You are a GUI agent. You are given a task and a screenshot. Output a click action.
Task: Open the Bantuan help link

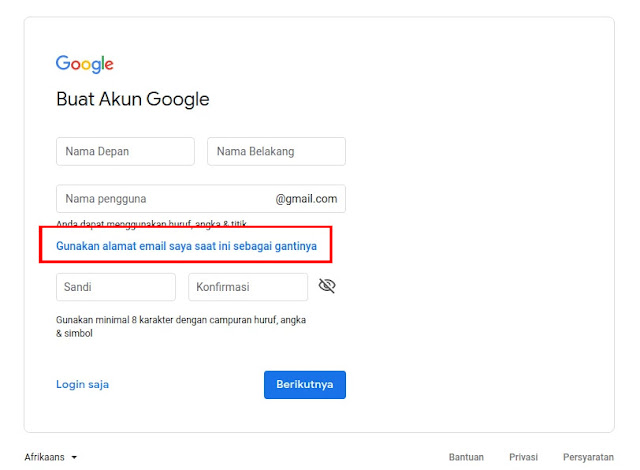[466, 457]
